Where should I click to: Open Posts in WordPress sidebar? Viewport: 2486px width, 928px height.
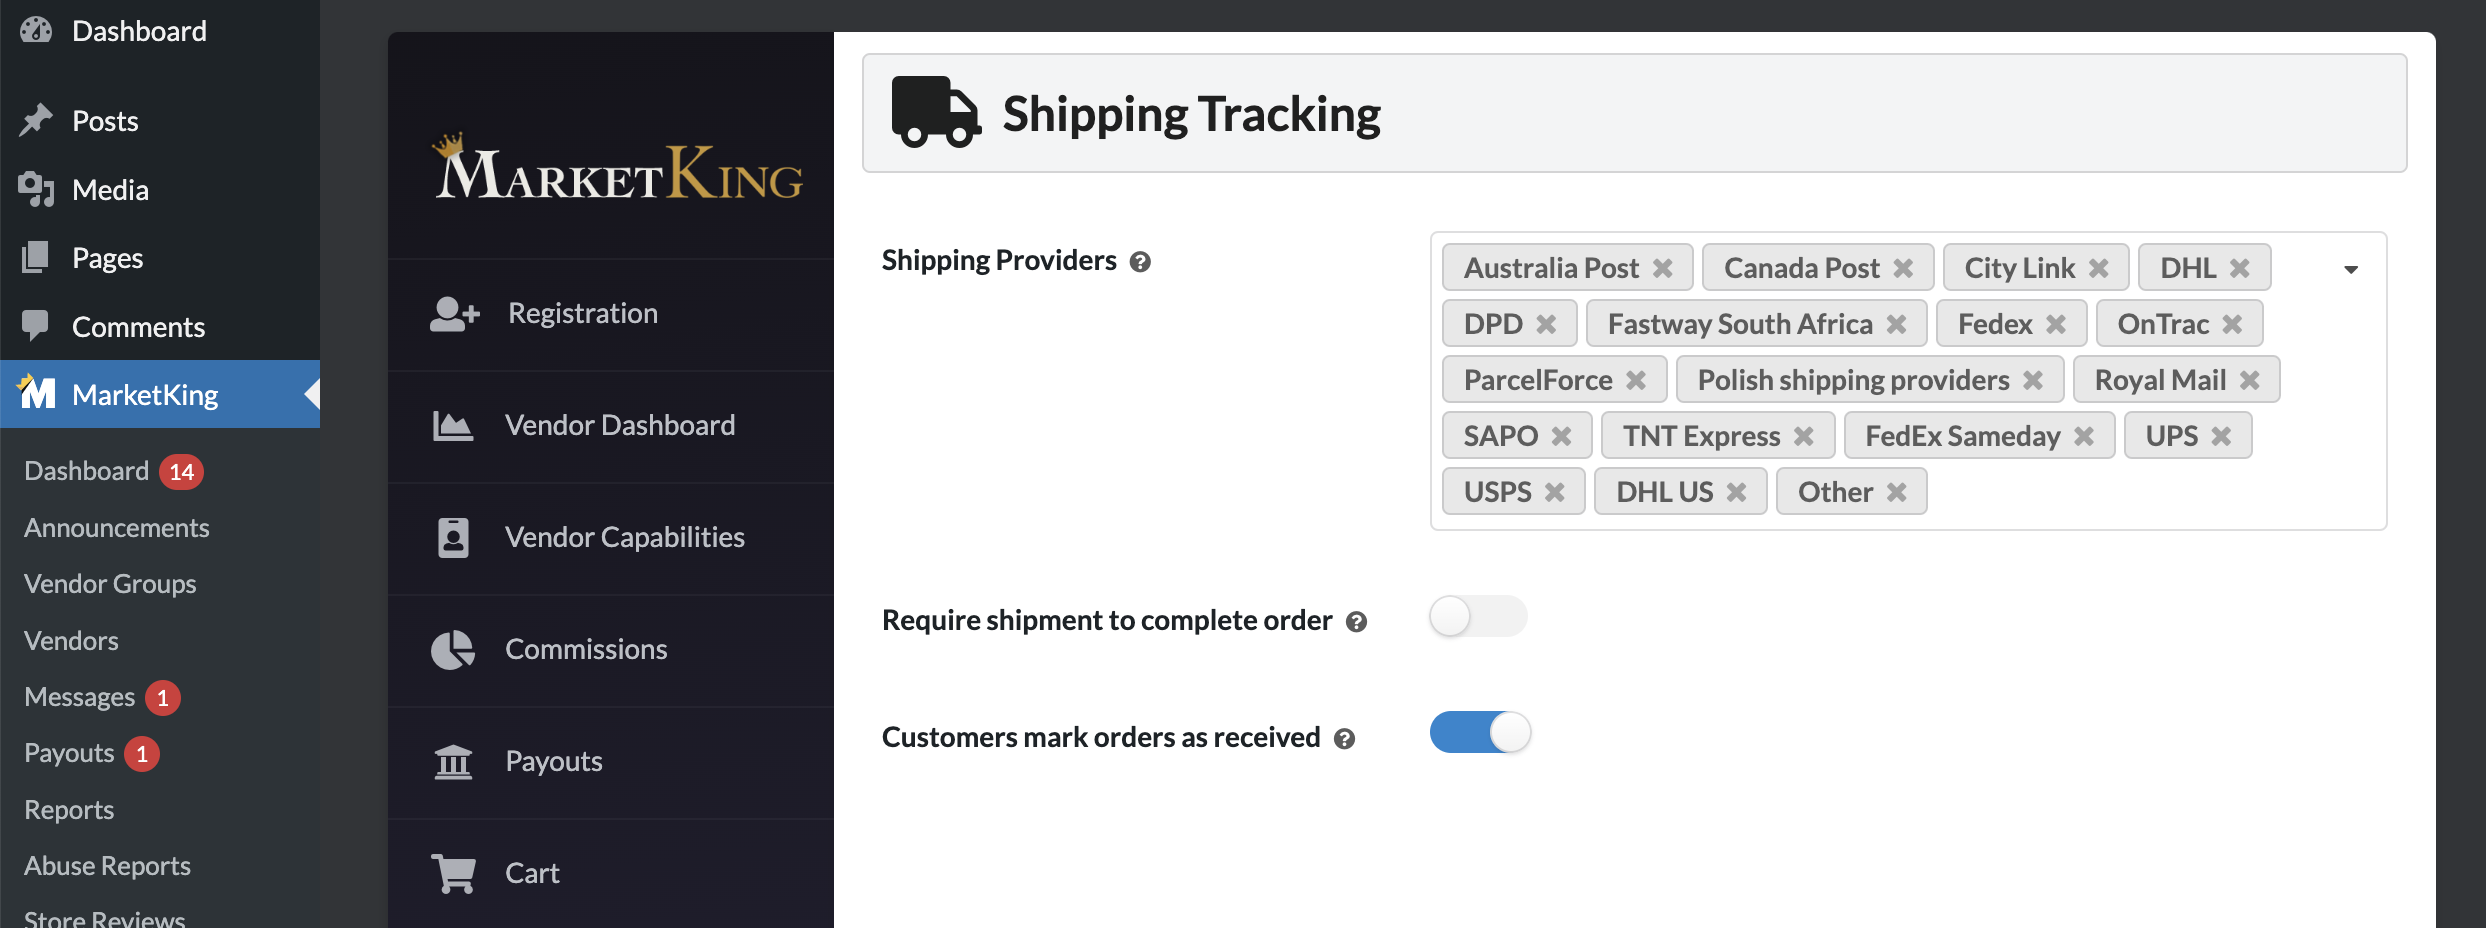click(x=105, y=121)
